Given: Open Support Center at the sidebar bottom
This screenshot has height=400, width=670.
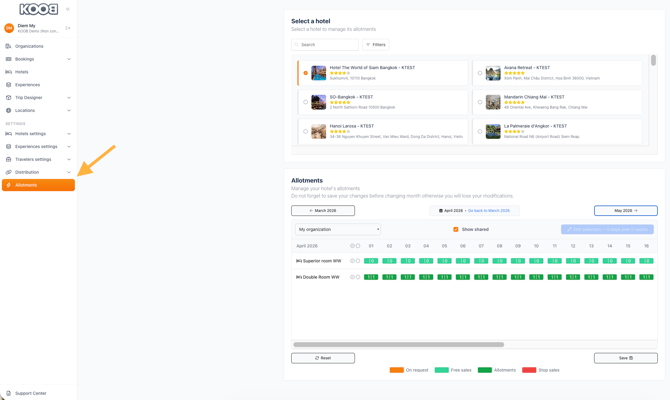Looking at the screenshot, I should tap(30, 393).
